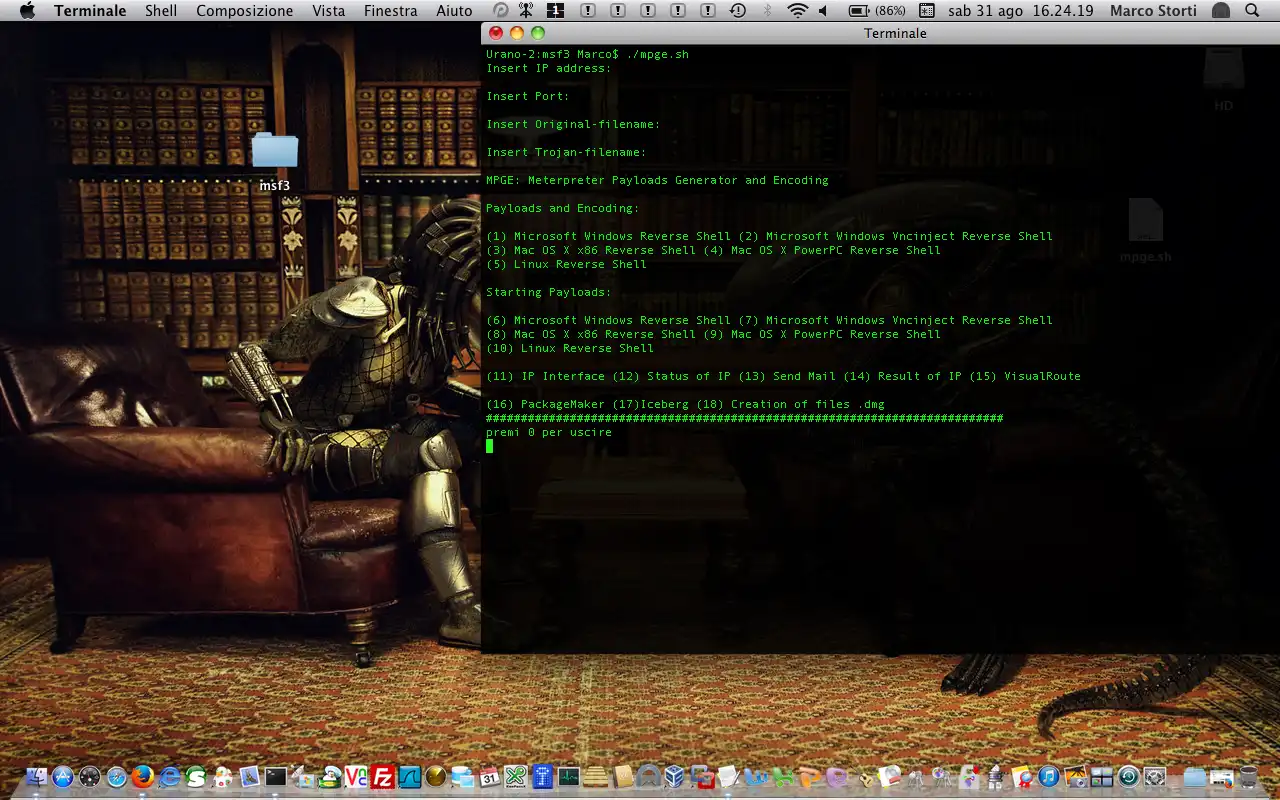Open Microsoft PowerPoint icon in Dock
The image size is (1280, 800).
[810, 777]
